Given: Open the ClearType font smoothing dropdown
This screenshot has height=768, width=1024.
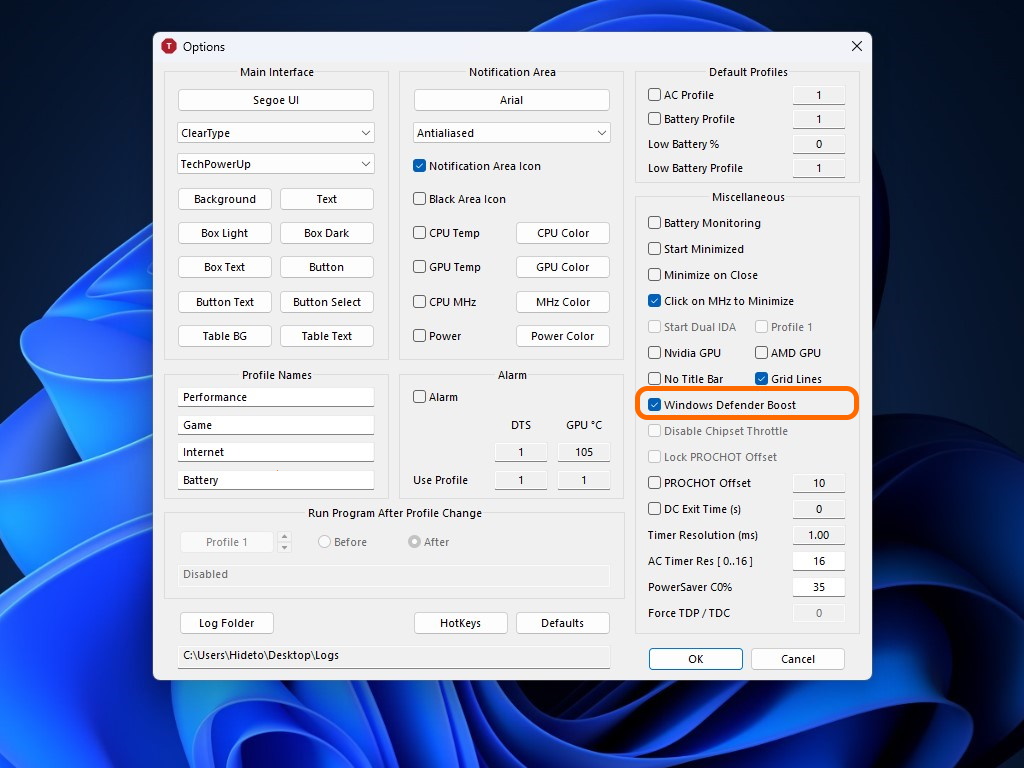Looking at the screenshot, I should pos(275,132).
